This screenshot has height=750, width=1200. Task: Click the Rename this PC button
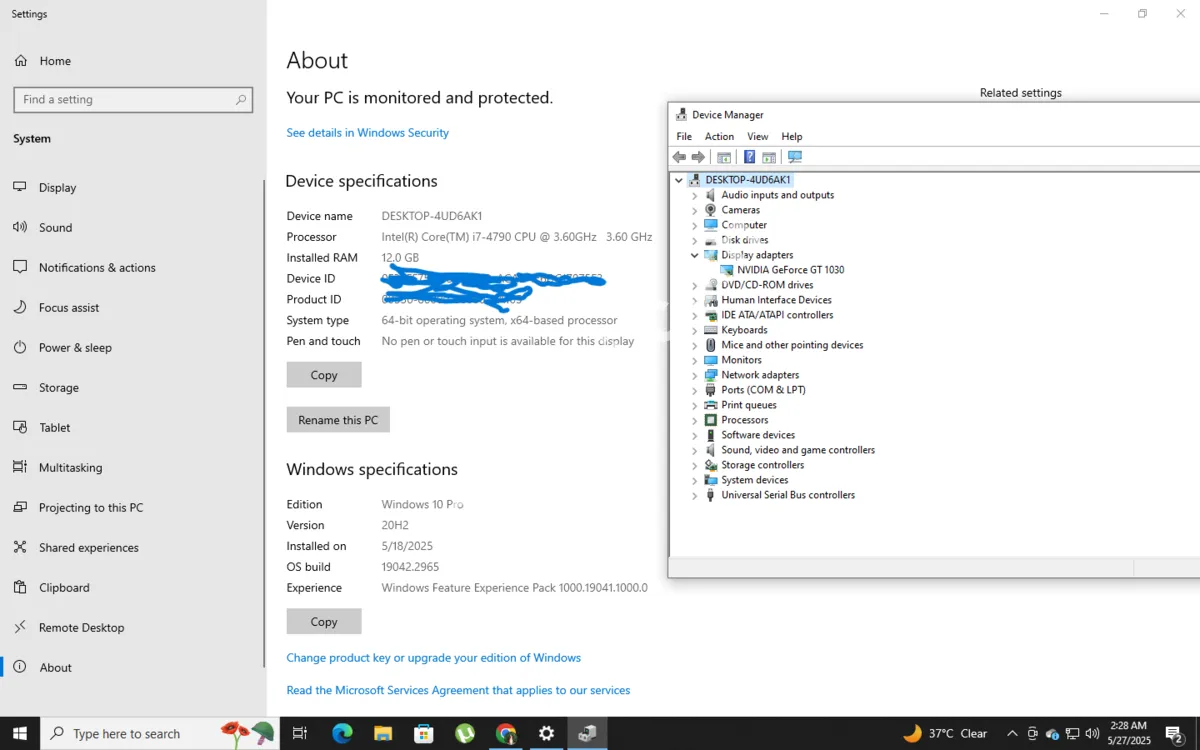coord(338,419)
